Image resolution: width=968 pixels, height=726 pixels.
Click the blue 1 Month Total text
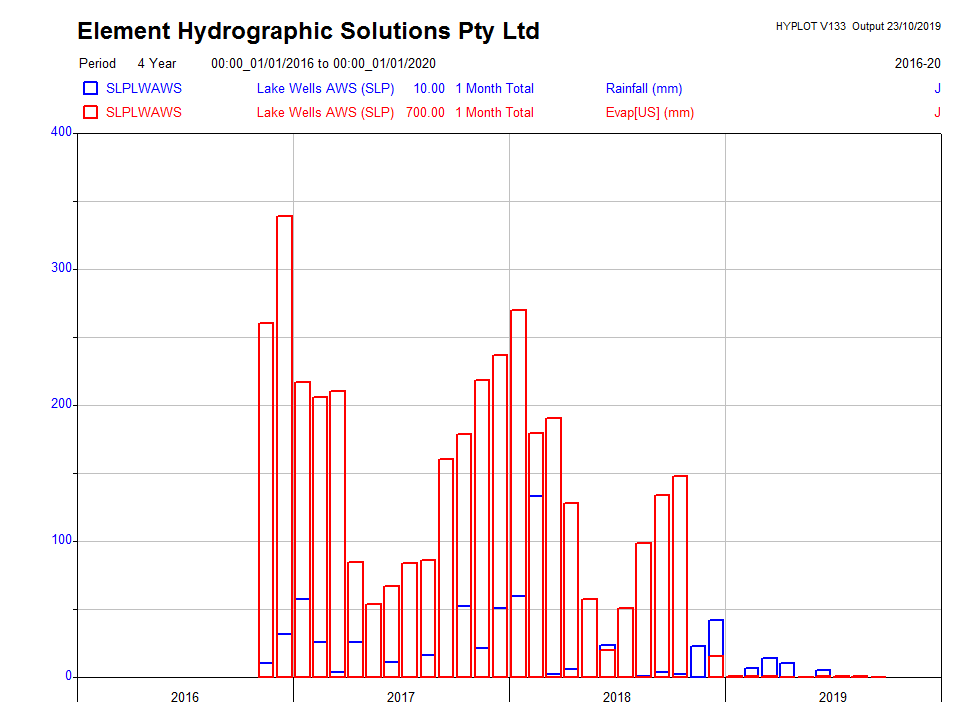[494, 88]
